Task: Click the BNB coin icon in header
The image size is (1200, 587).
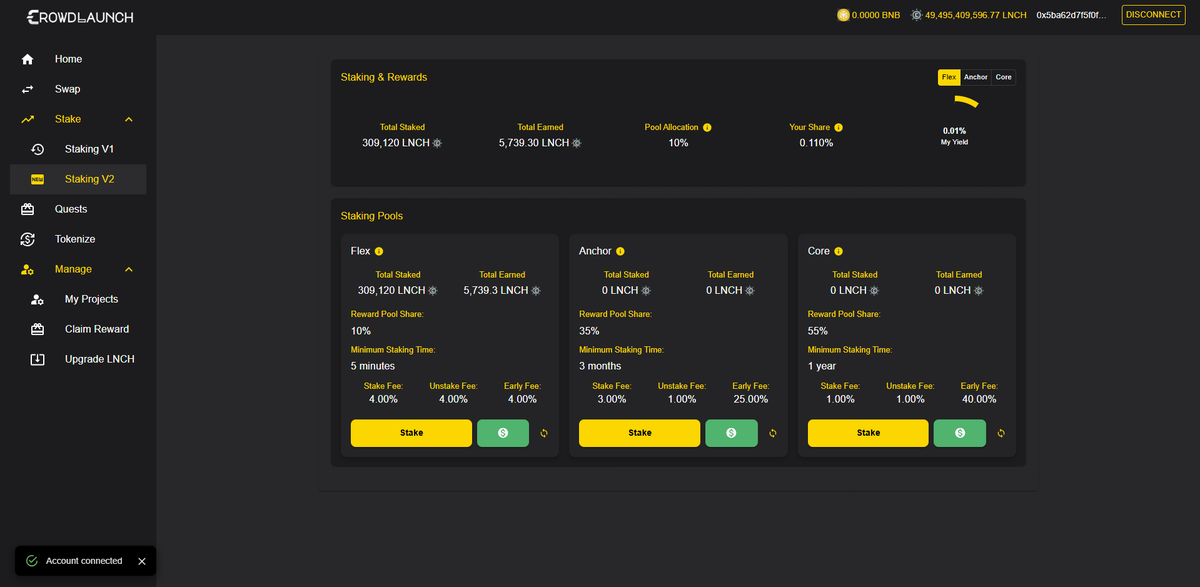Action: tap(844, 15)
